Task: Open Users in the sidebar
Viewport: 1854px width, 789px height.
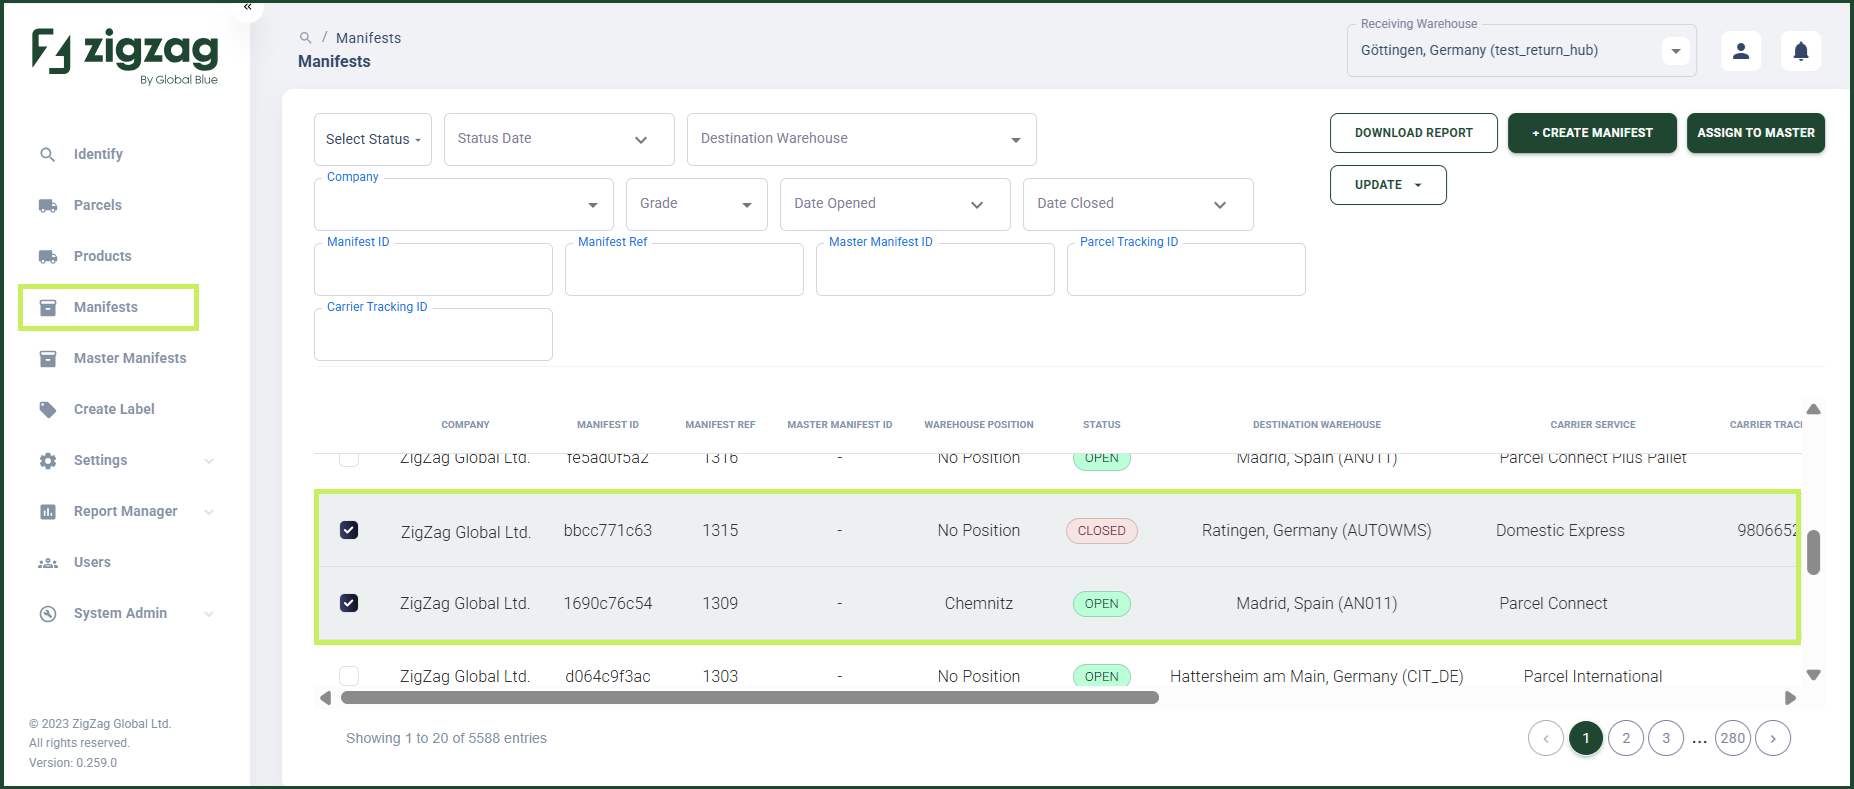Action: click(x=92, y=562)
